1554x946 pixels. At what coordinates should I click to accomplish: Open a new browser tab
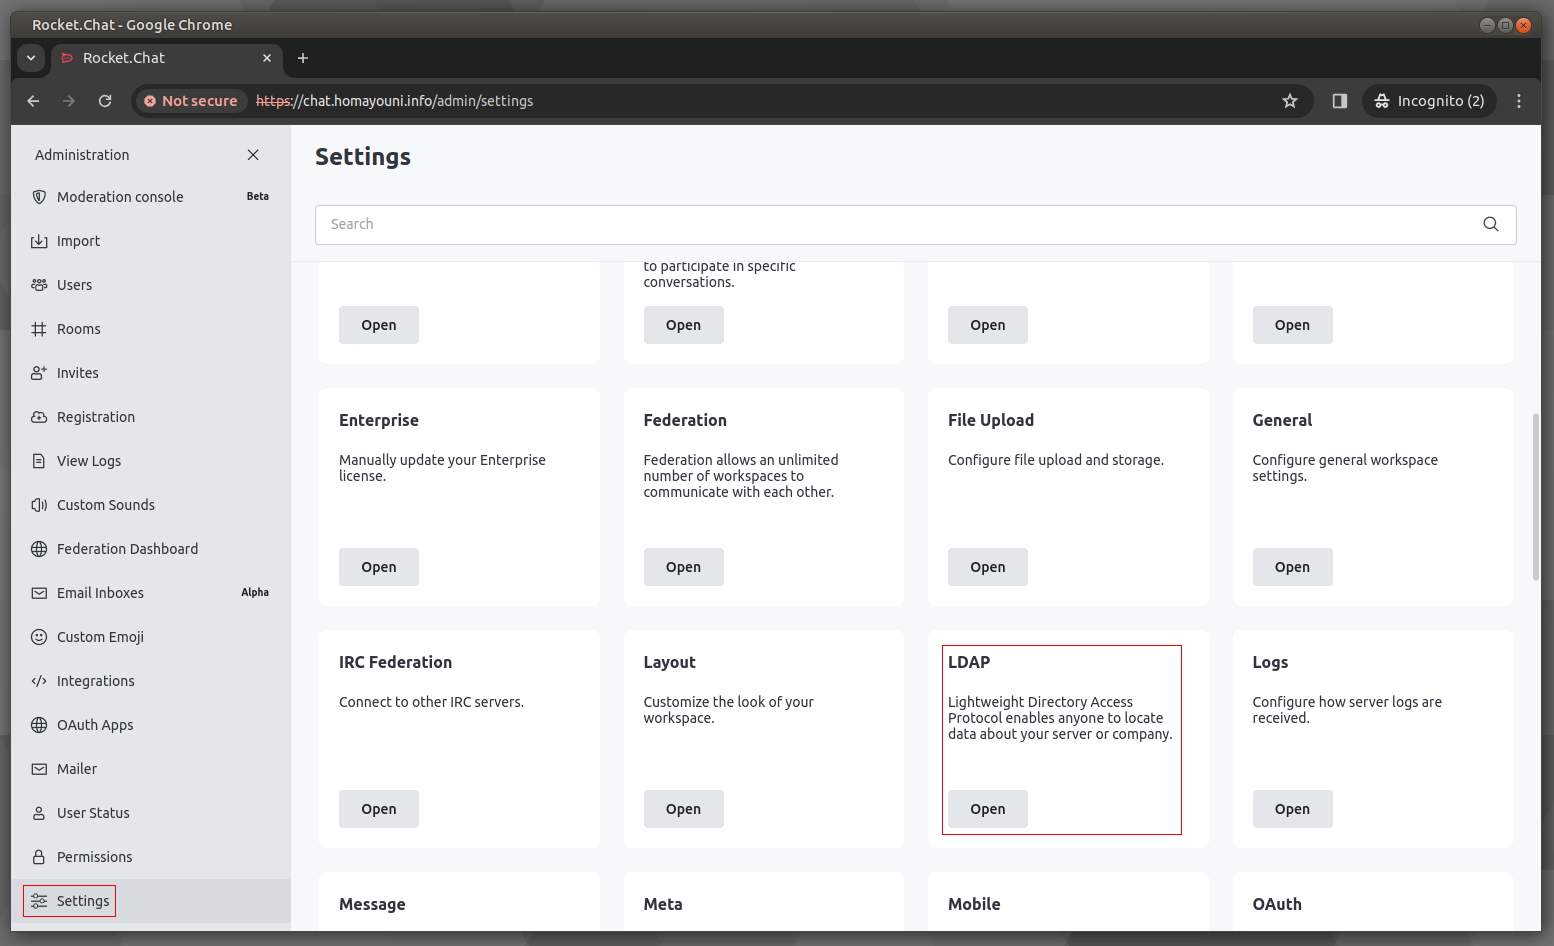(x=303, y=58)
